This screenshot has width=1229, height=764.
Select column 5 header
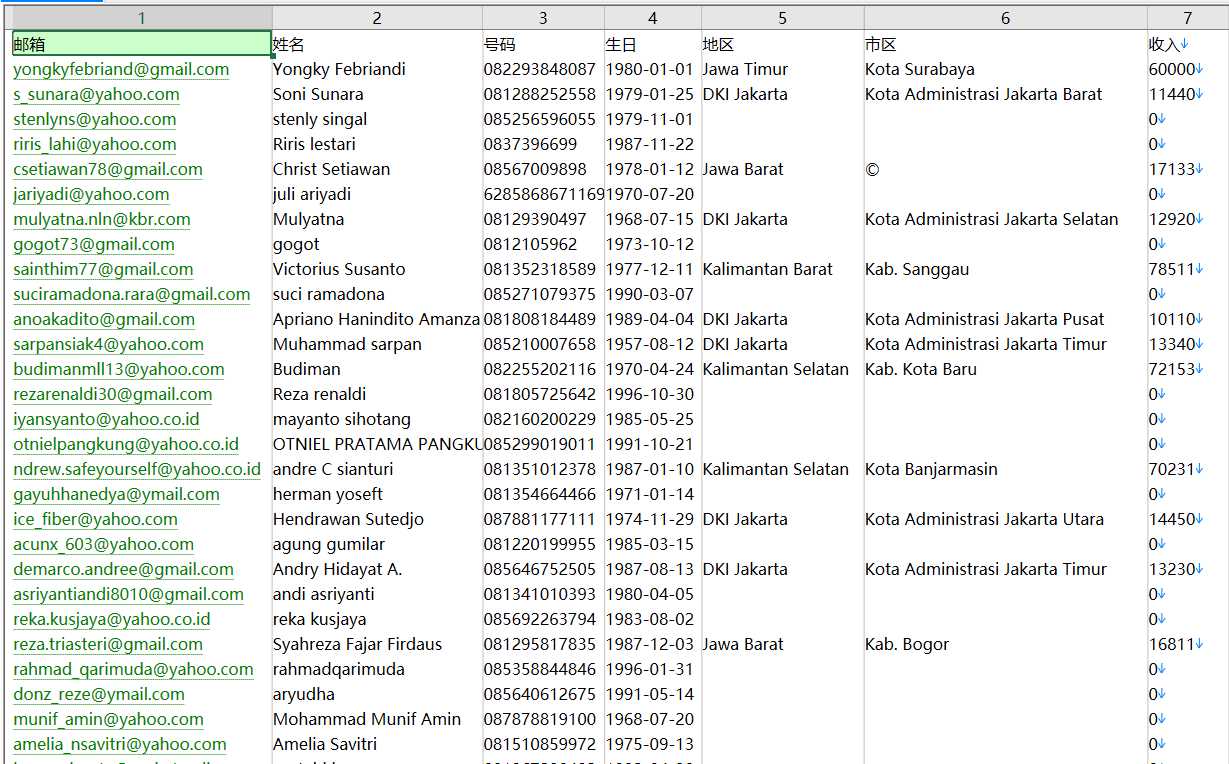point(782,18)
